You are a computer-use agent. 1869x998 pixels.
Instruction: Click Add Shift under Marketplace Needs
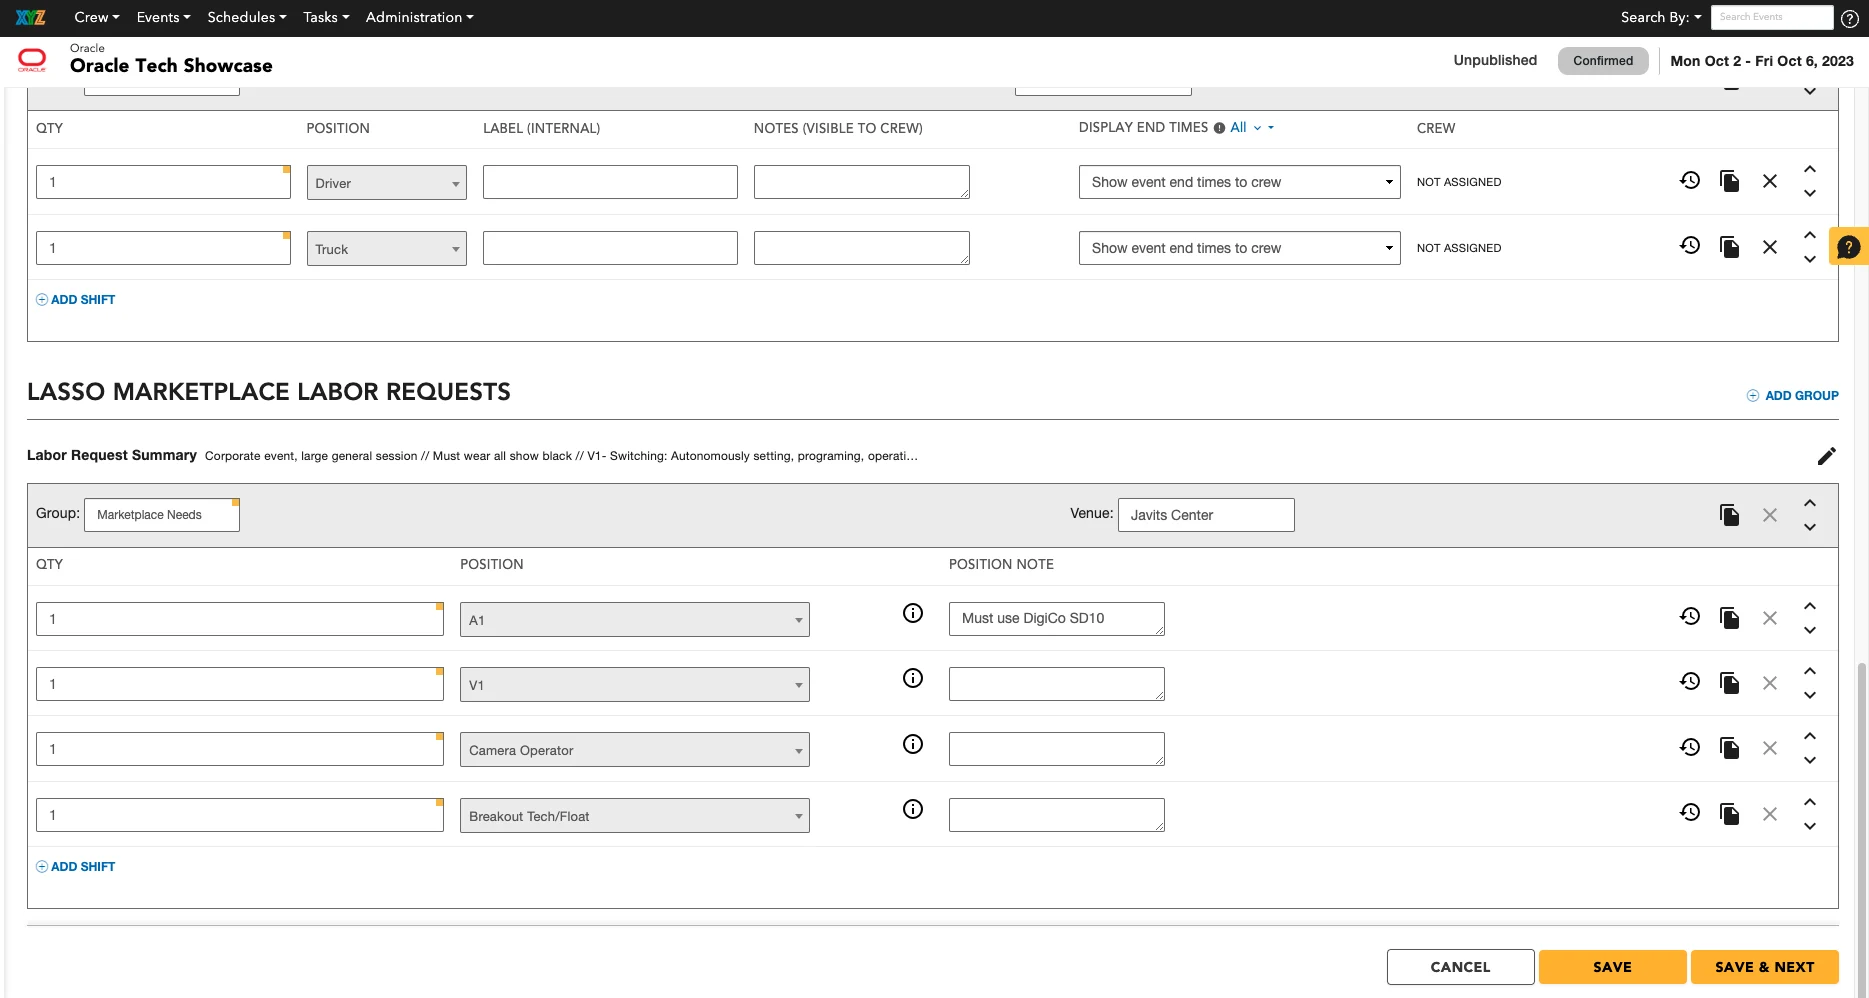(x=76, y=867)
